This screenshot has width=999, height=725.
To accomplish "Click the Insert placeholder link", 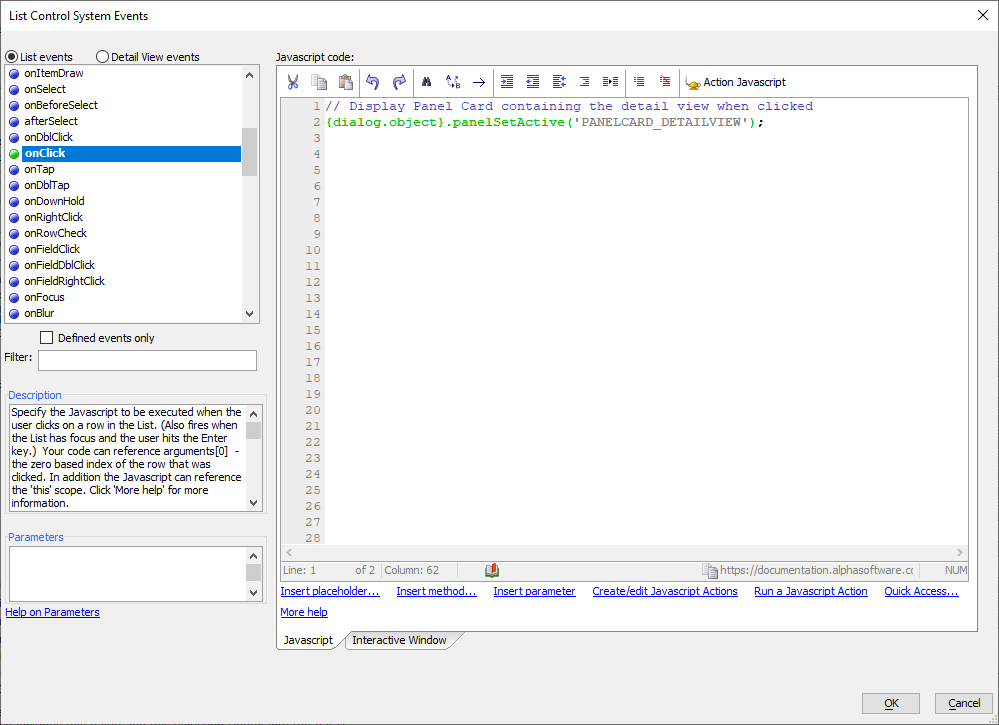I will 330,591.
